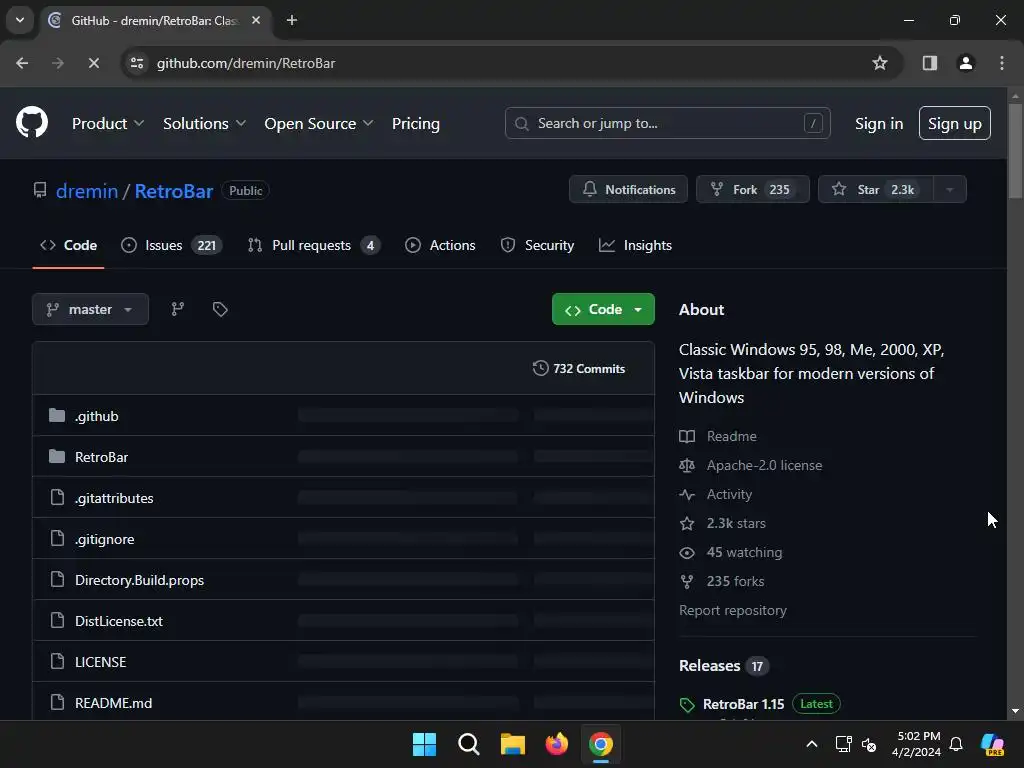The width and height of the screenshot is (1024, 768).
Task: Expand the green Code dropdown
Action: tap(603, 309)
